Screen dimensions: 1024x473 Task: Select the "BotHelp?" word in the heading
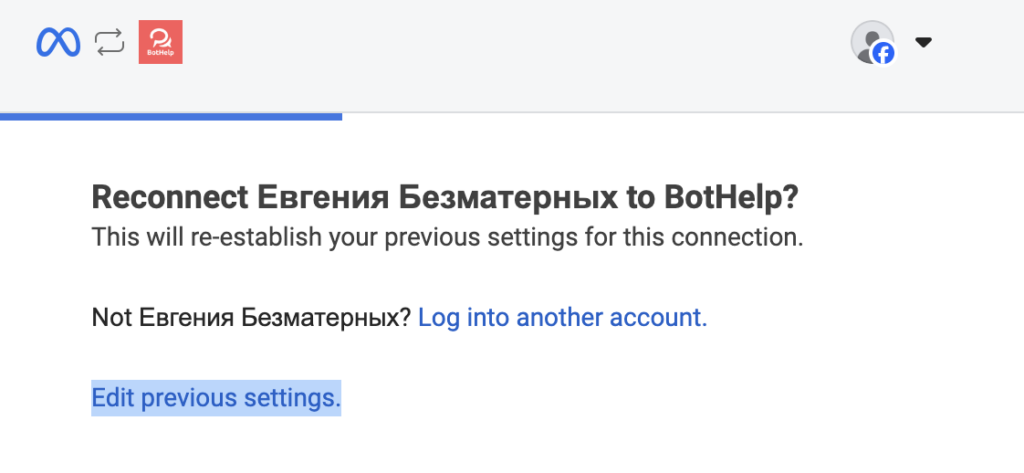click(x=731, y=198)
